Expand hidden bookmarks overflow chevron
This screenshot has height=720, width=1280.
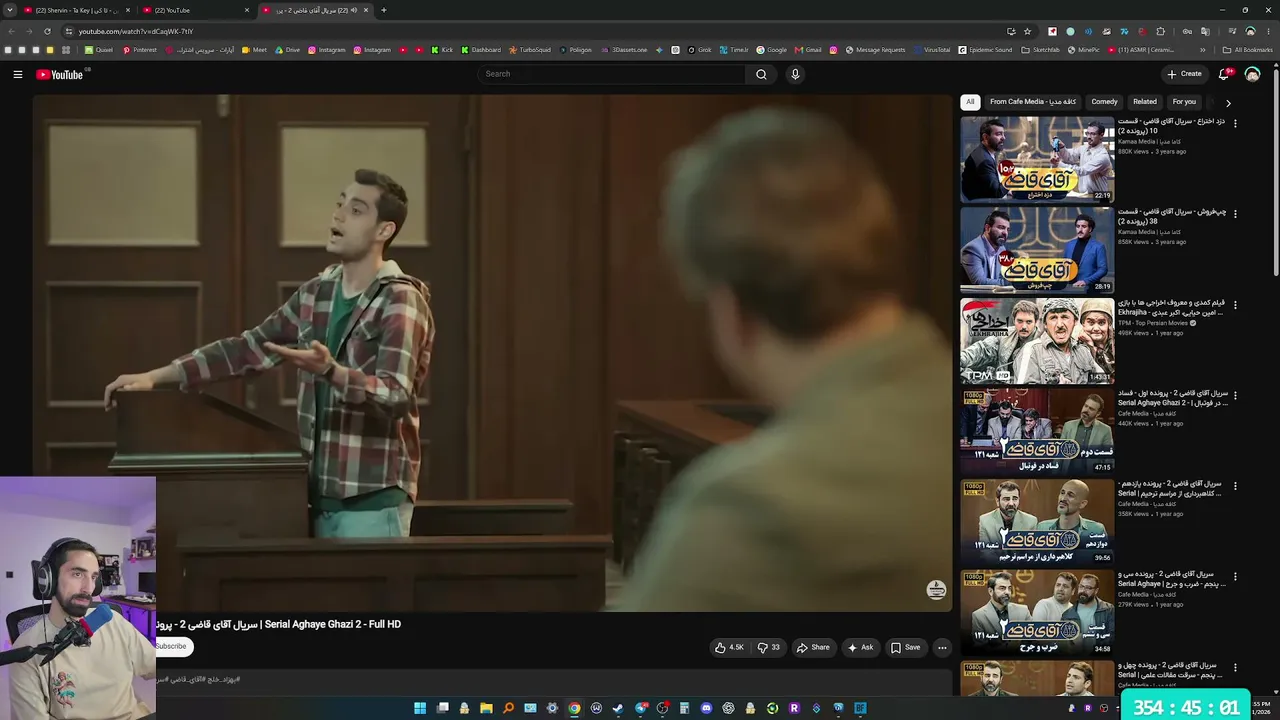click(1203, 50)
